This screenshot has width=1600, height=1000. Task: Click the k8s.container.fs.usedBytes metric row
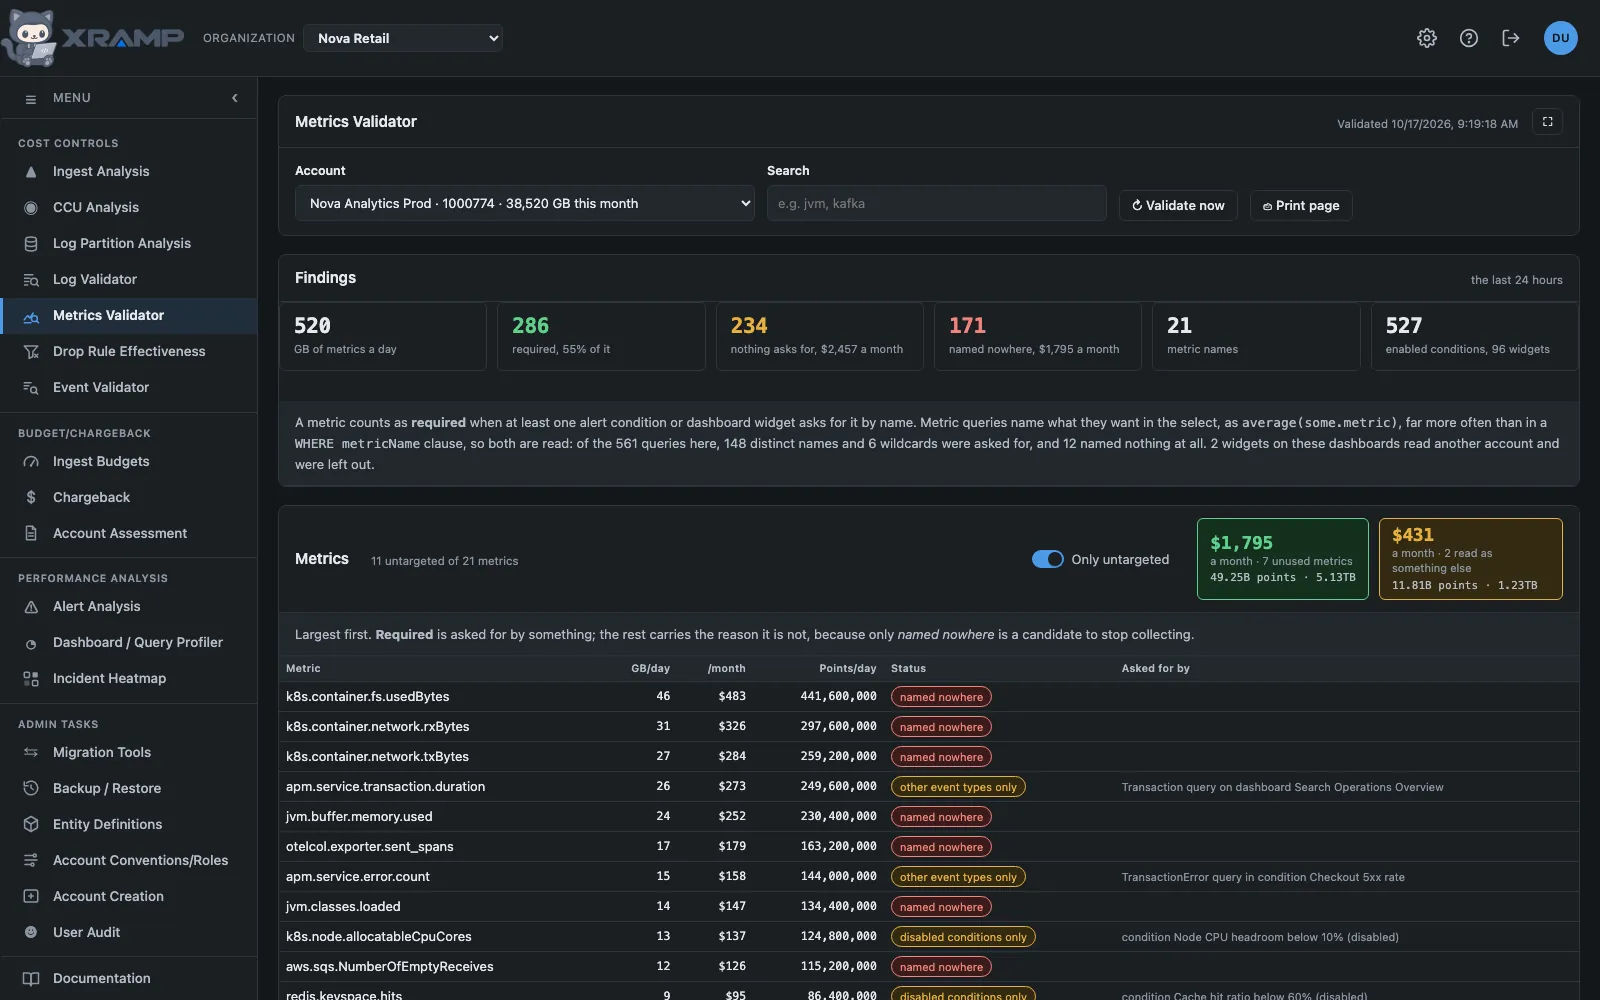[x=929, y=697]
